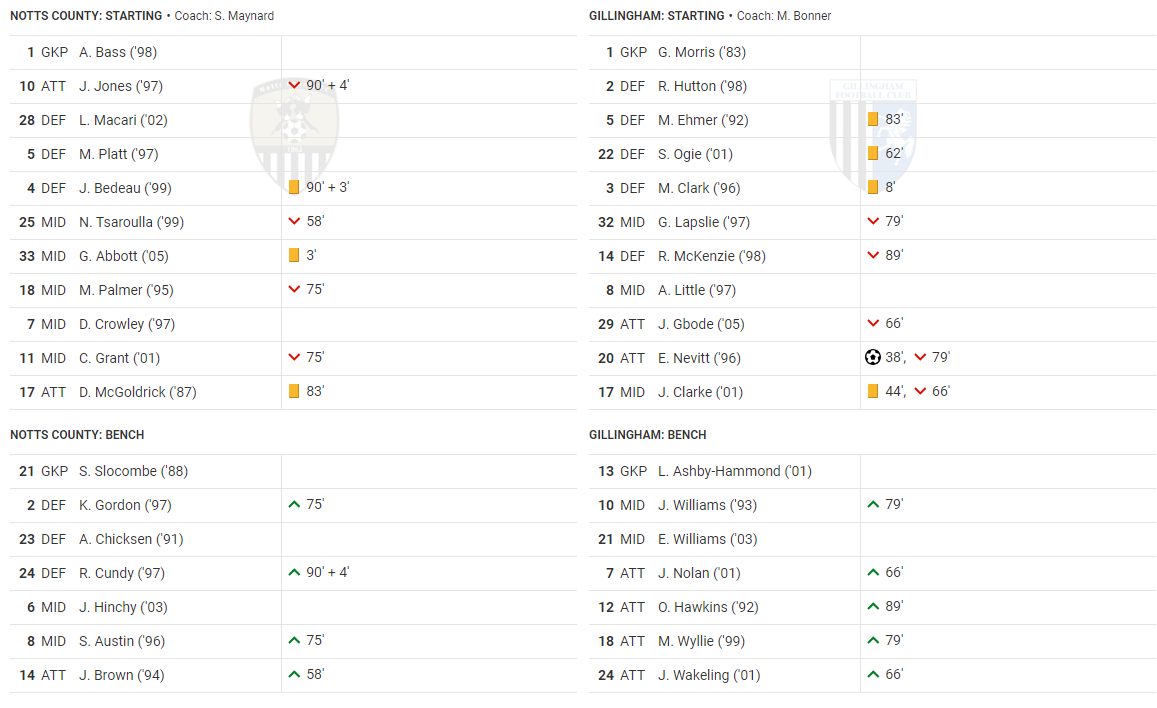The width and height of the screenshot is (1157, 708).
Task: Click the red substitution arrow for N. Tsaroulla
Action: coord(294,221)
